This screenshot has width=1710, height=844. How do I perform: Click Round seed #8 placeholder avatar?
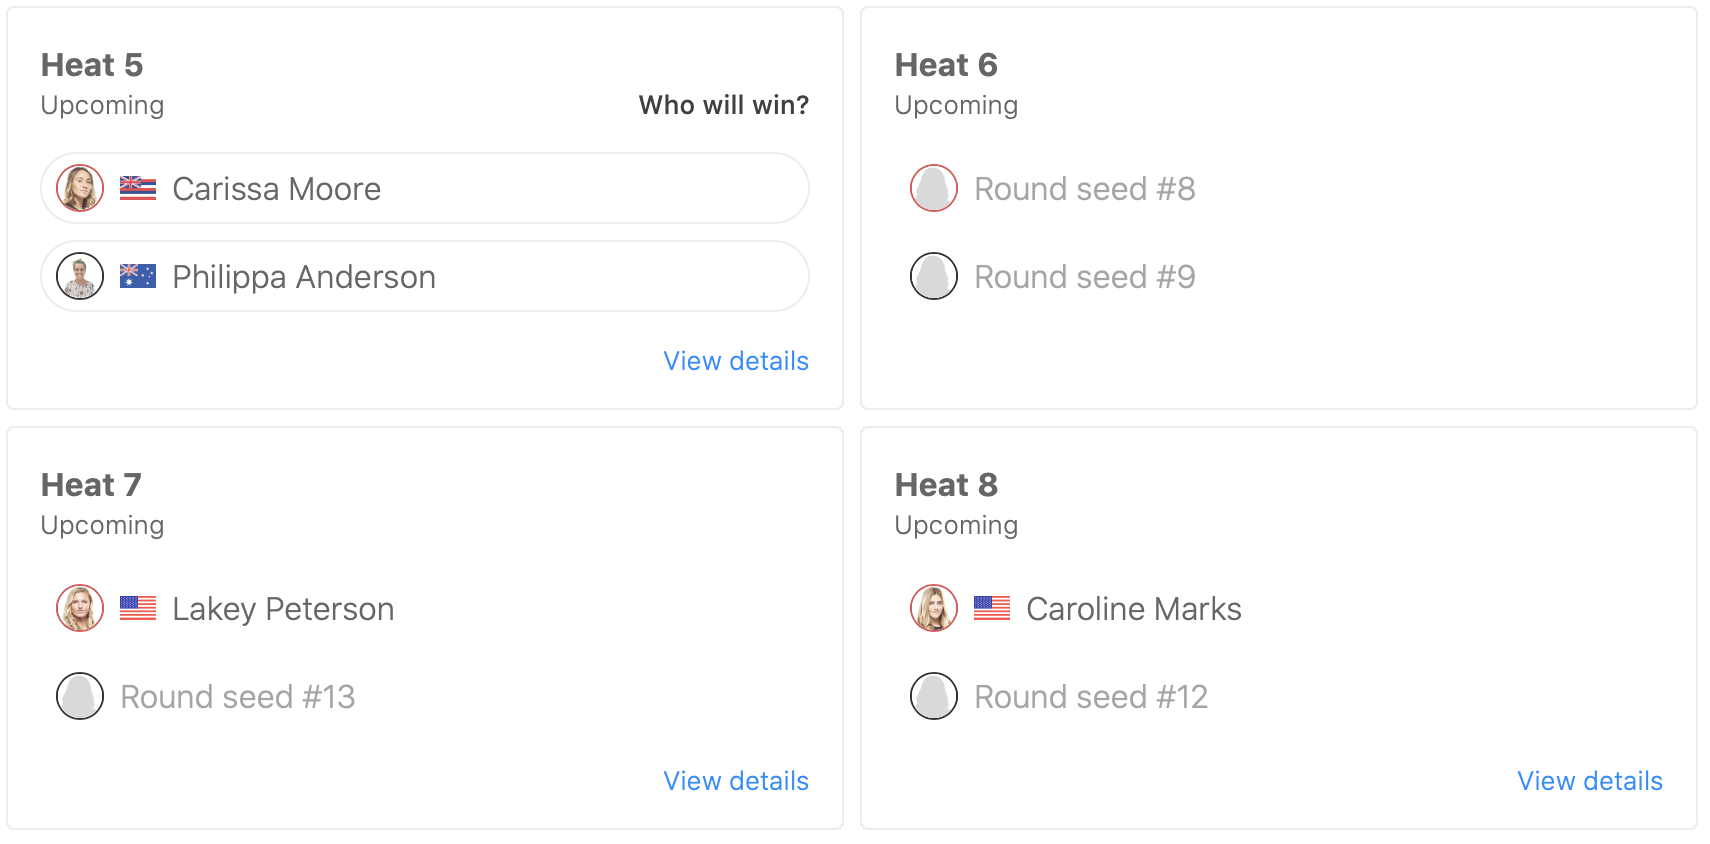point(934,188)
